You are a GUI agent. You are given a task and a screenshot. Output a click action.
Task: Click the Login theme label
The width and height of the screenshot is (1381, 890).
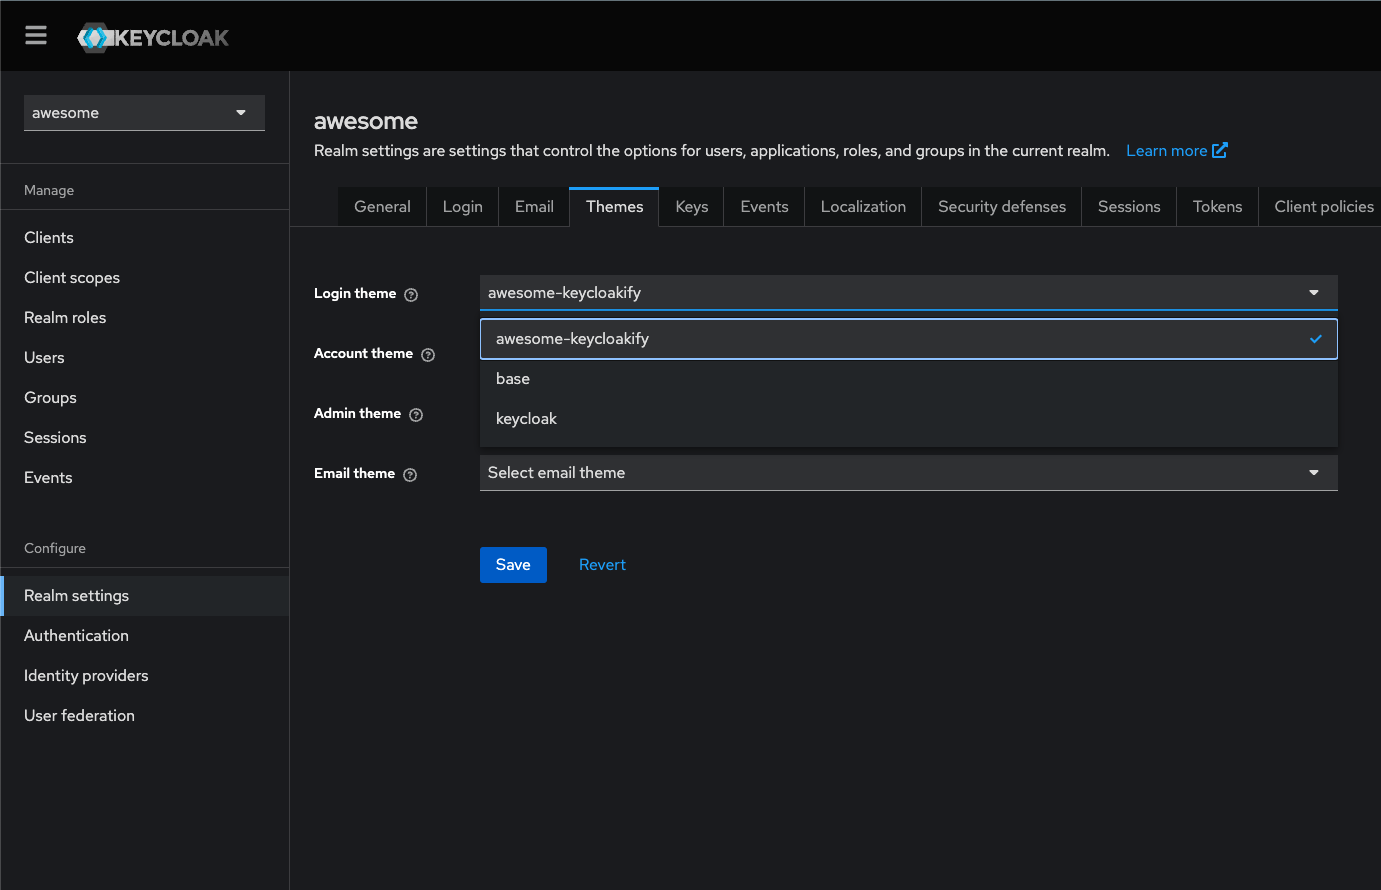point(355,294)
